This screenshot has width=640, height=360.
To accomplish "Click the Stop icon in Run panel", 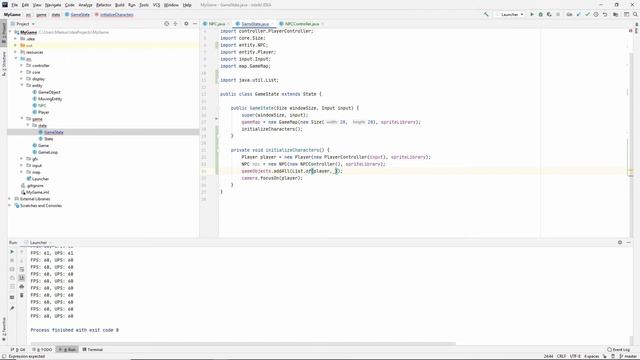I will pos(12,260).
